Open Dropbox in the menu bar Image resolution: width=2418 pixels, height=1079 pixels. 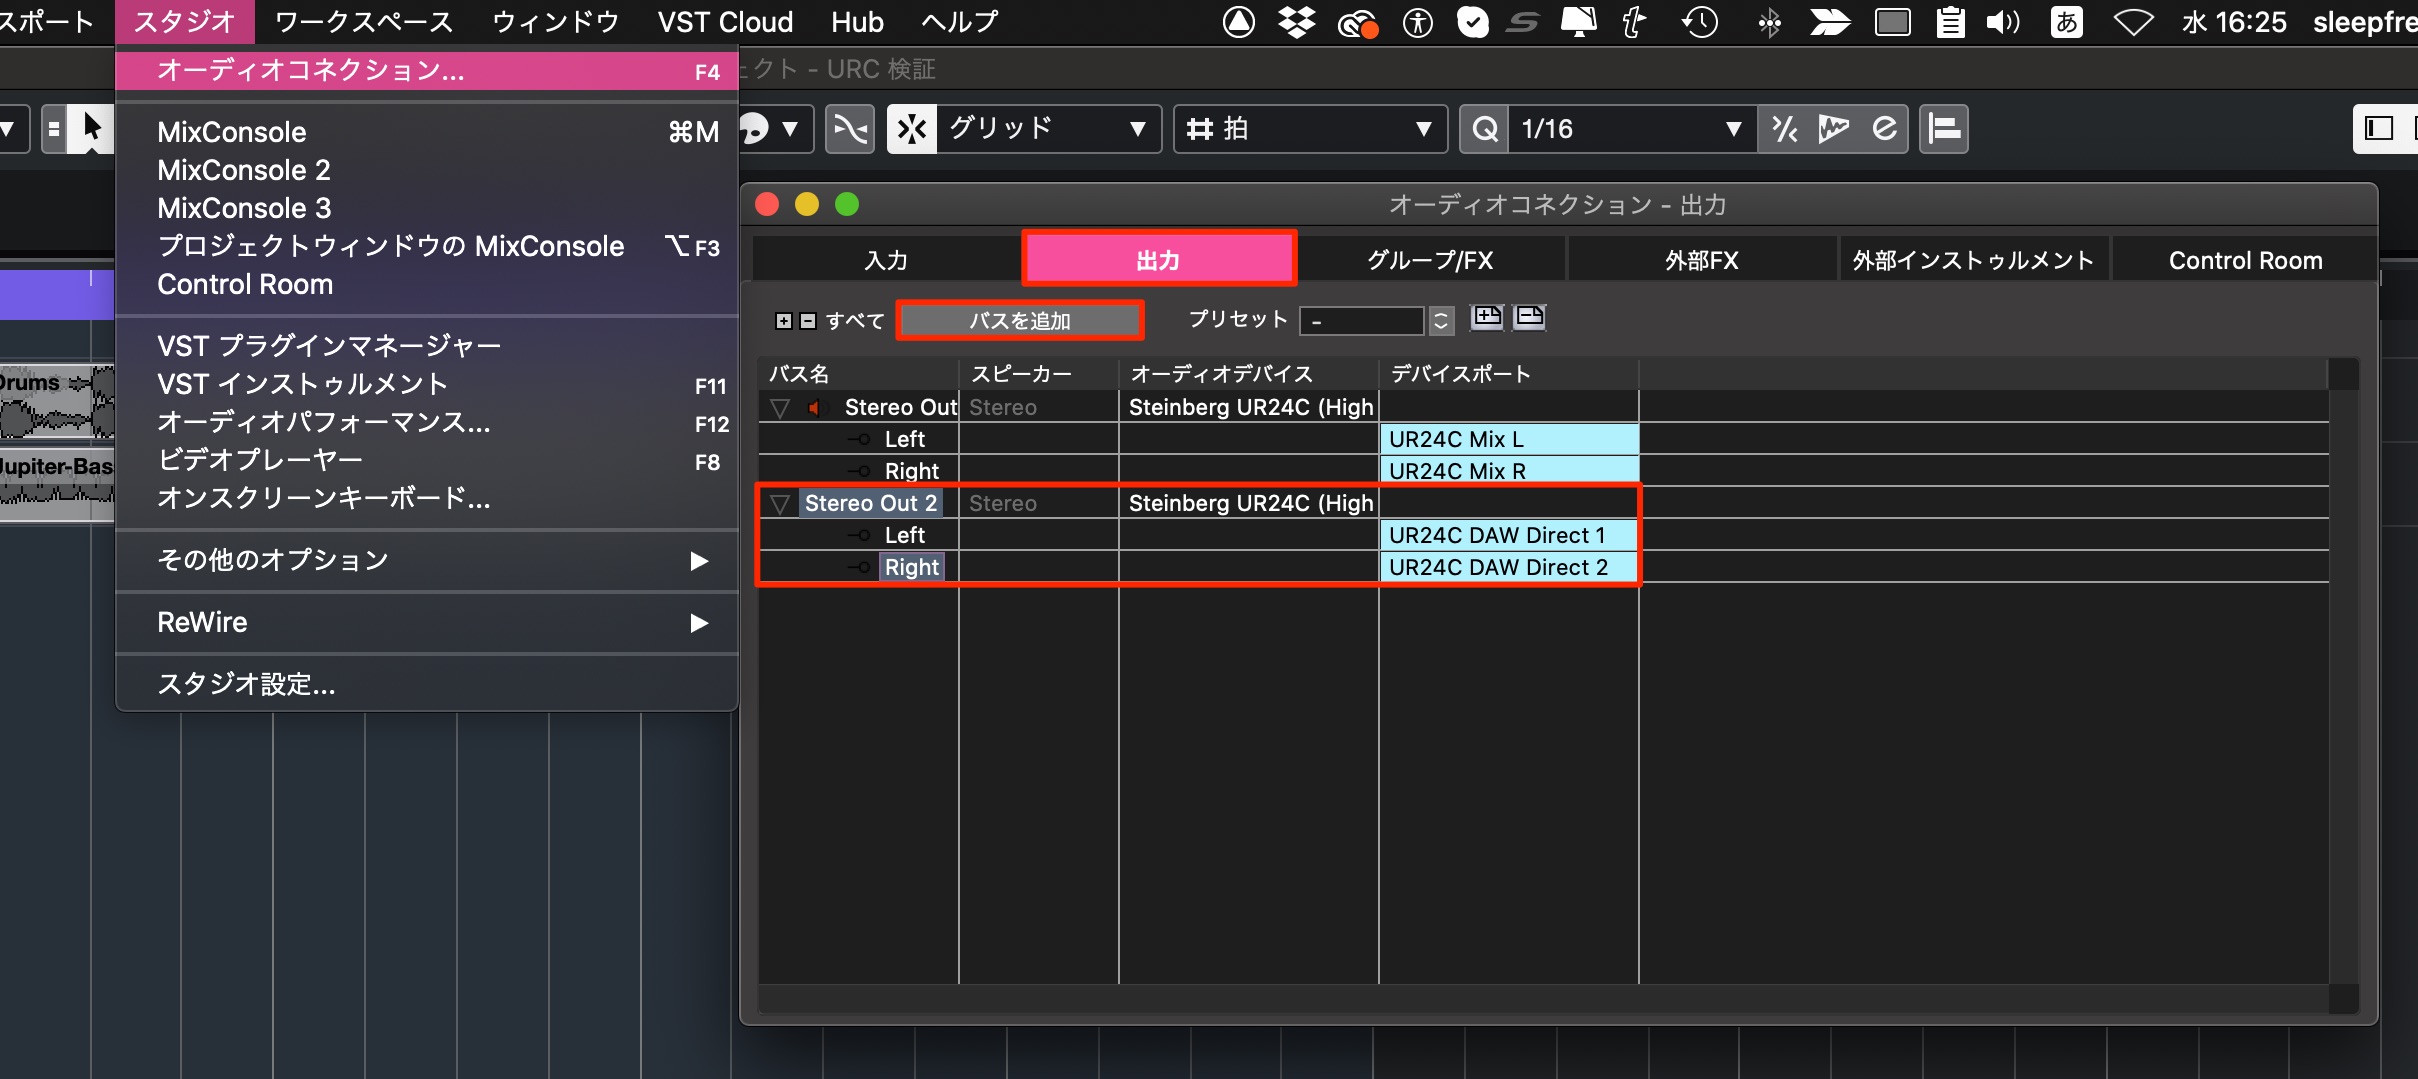pyautogui.click(x=1297, y=22)
